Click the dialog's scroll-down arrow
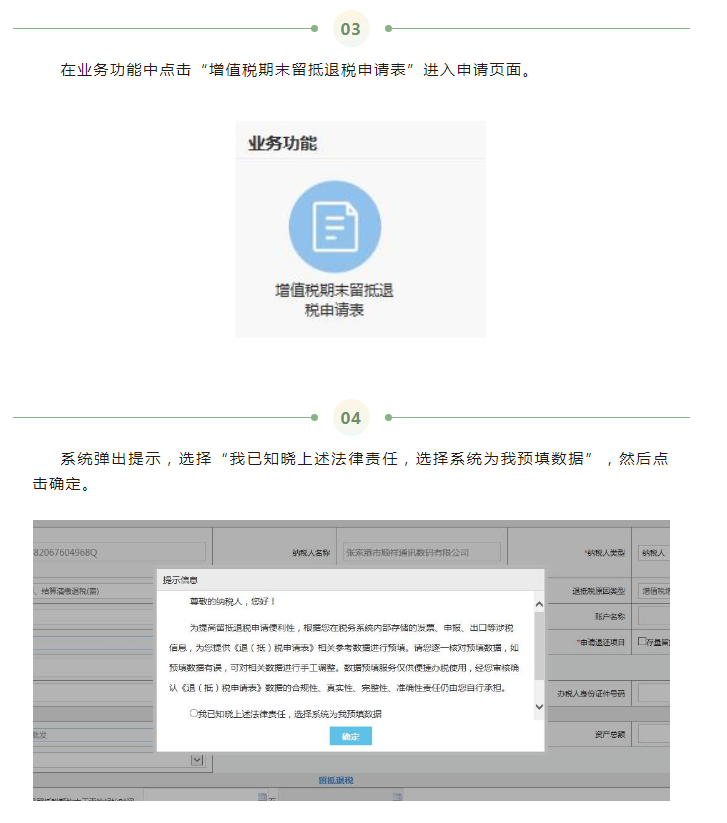This screenshot has width=727, height=823. [x=539, y=706]
